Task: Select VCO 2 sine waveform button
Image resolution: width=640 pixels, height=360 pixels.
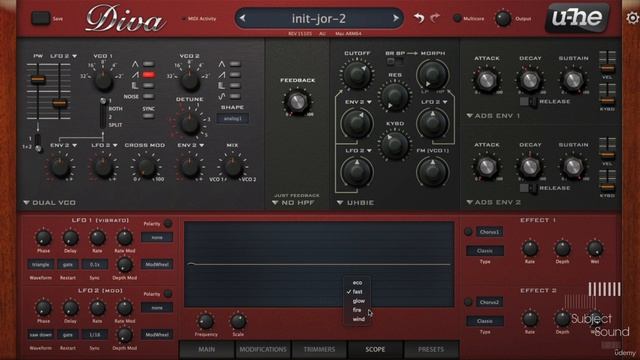Action: click(235, 96)
